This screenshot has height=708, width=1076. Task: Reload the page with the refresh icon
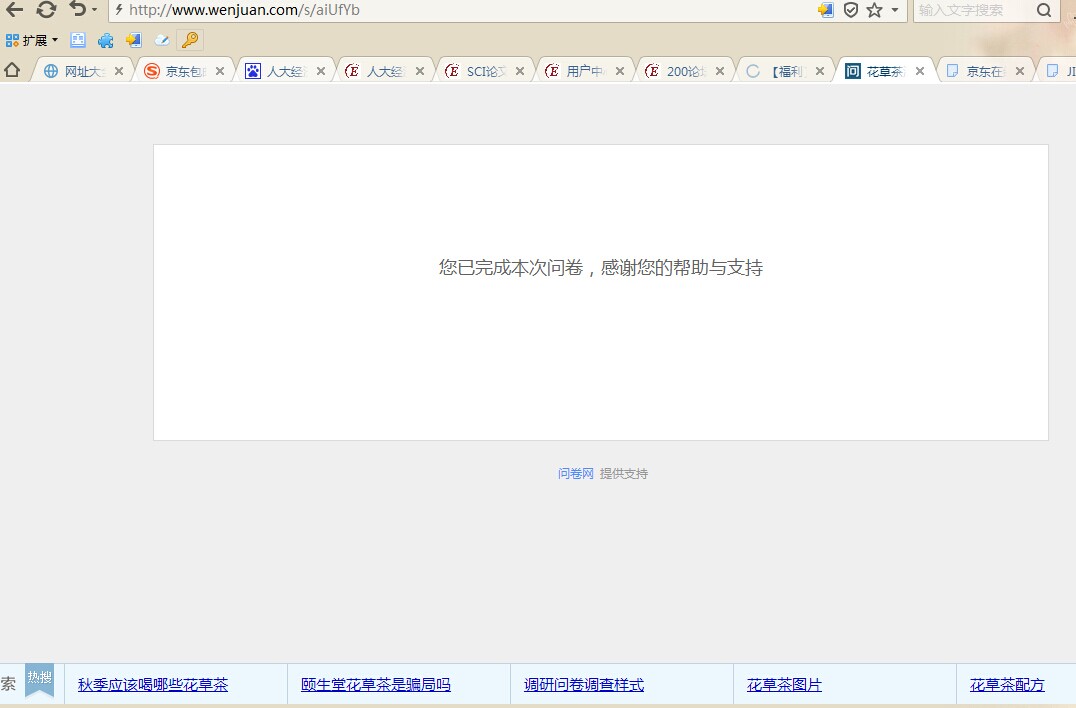tap(46, 10)
